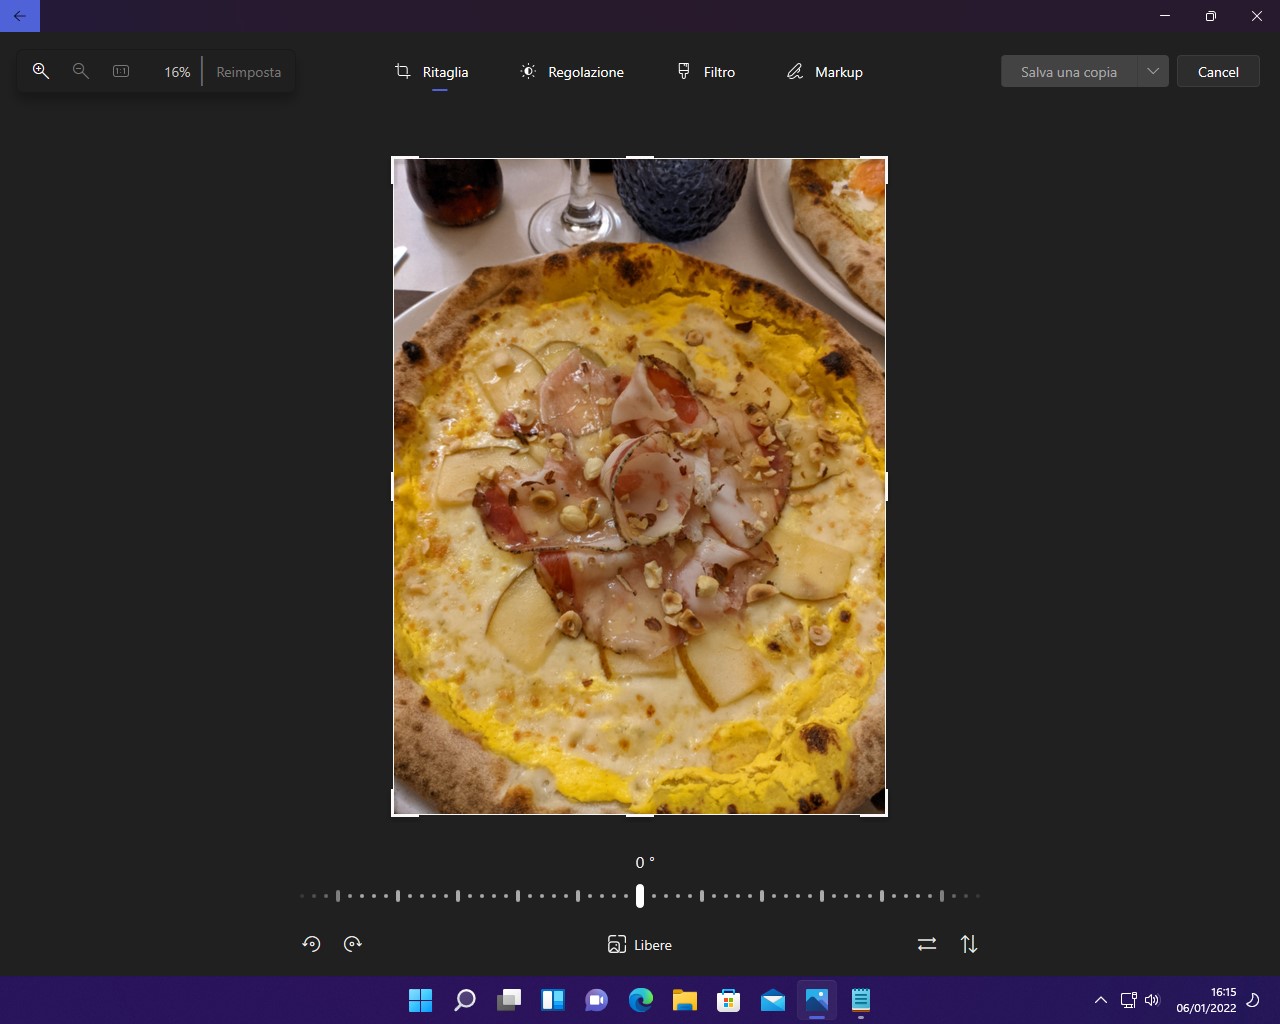This screenshot has height=1024, width=1280.
Task: Switch to the Ritaglia crop tab
Action: [x=432, y=72]
